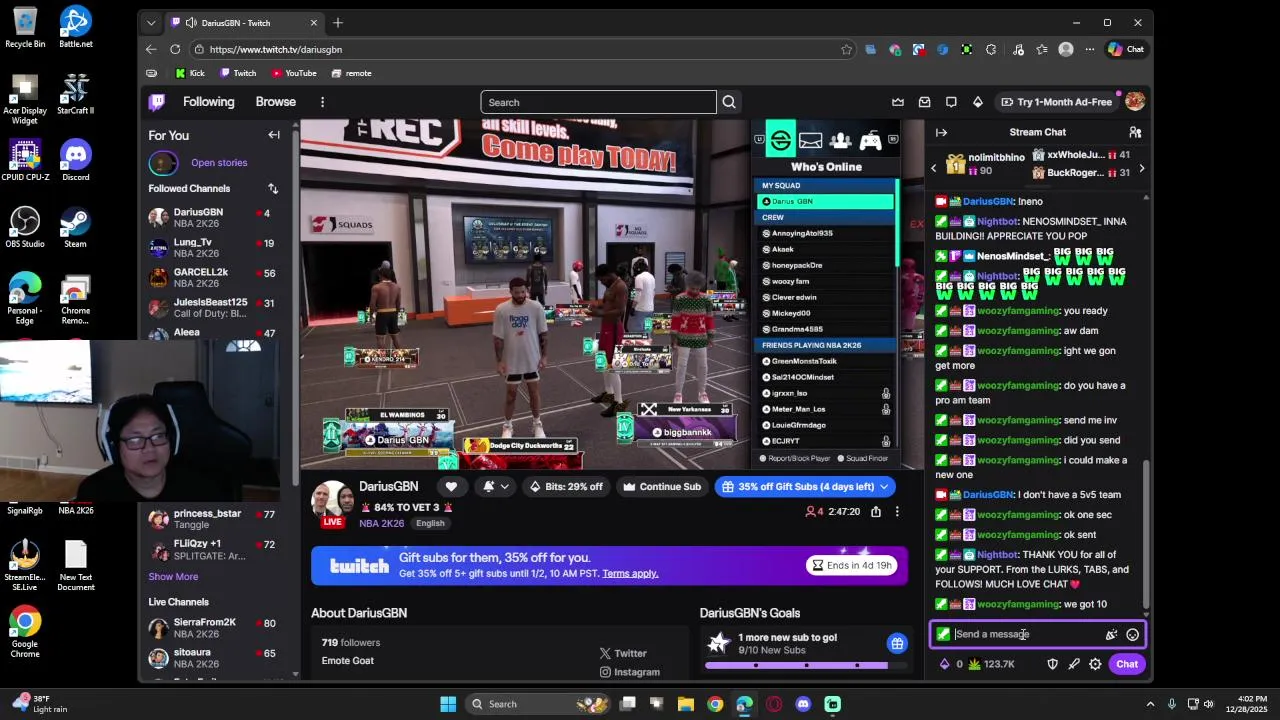Expand the 35% off Gift Subs dropdown
1280x720 pixels.
pos(885,487)
